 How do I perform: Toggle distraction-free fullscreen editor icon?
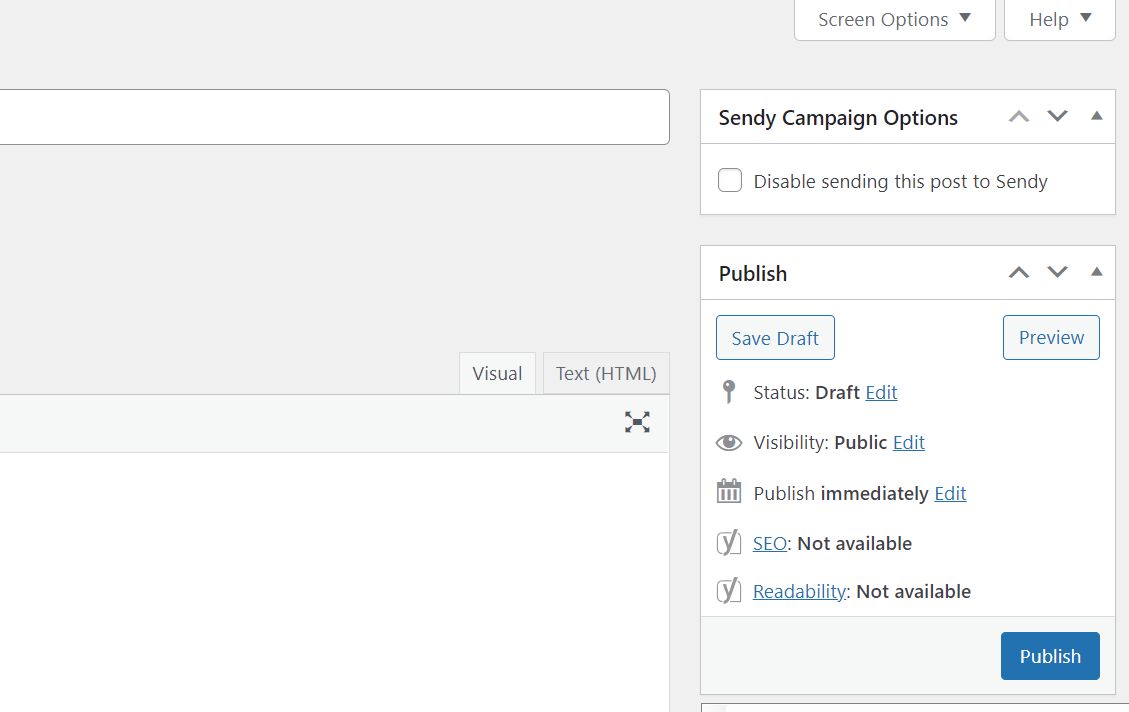[x=637, y=422]
